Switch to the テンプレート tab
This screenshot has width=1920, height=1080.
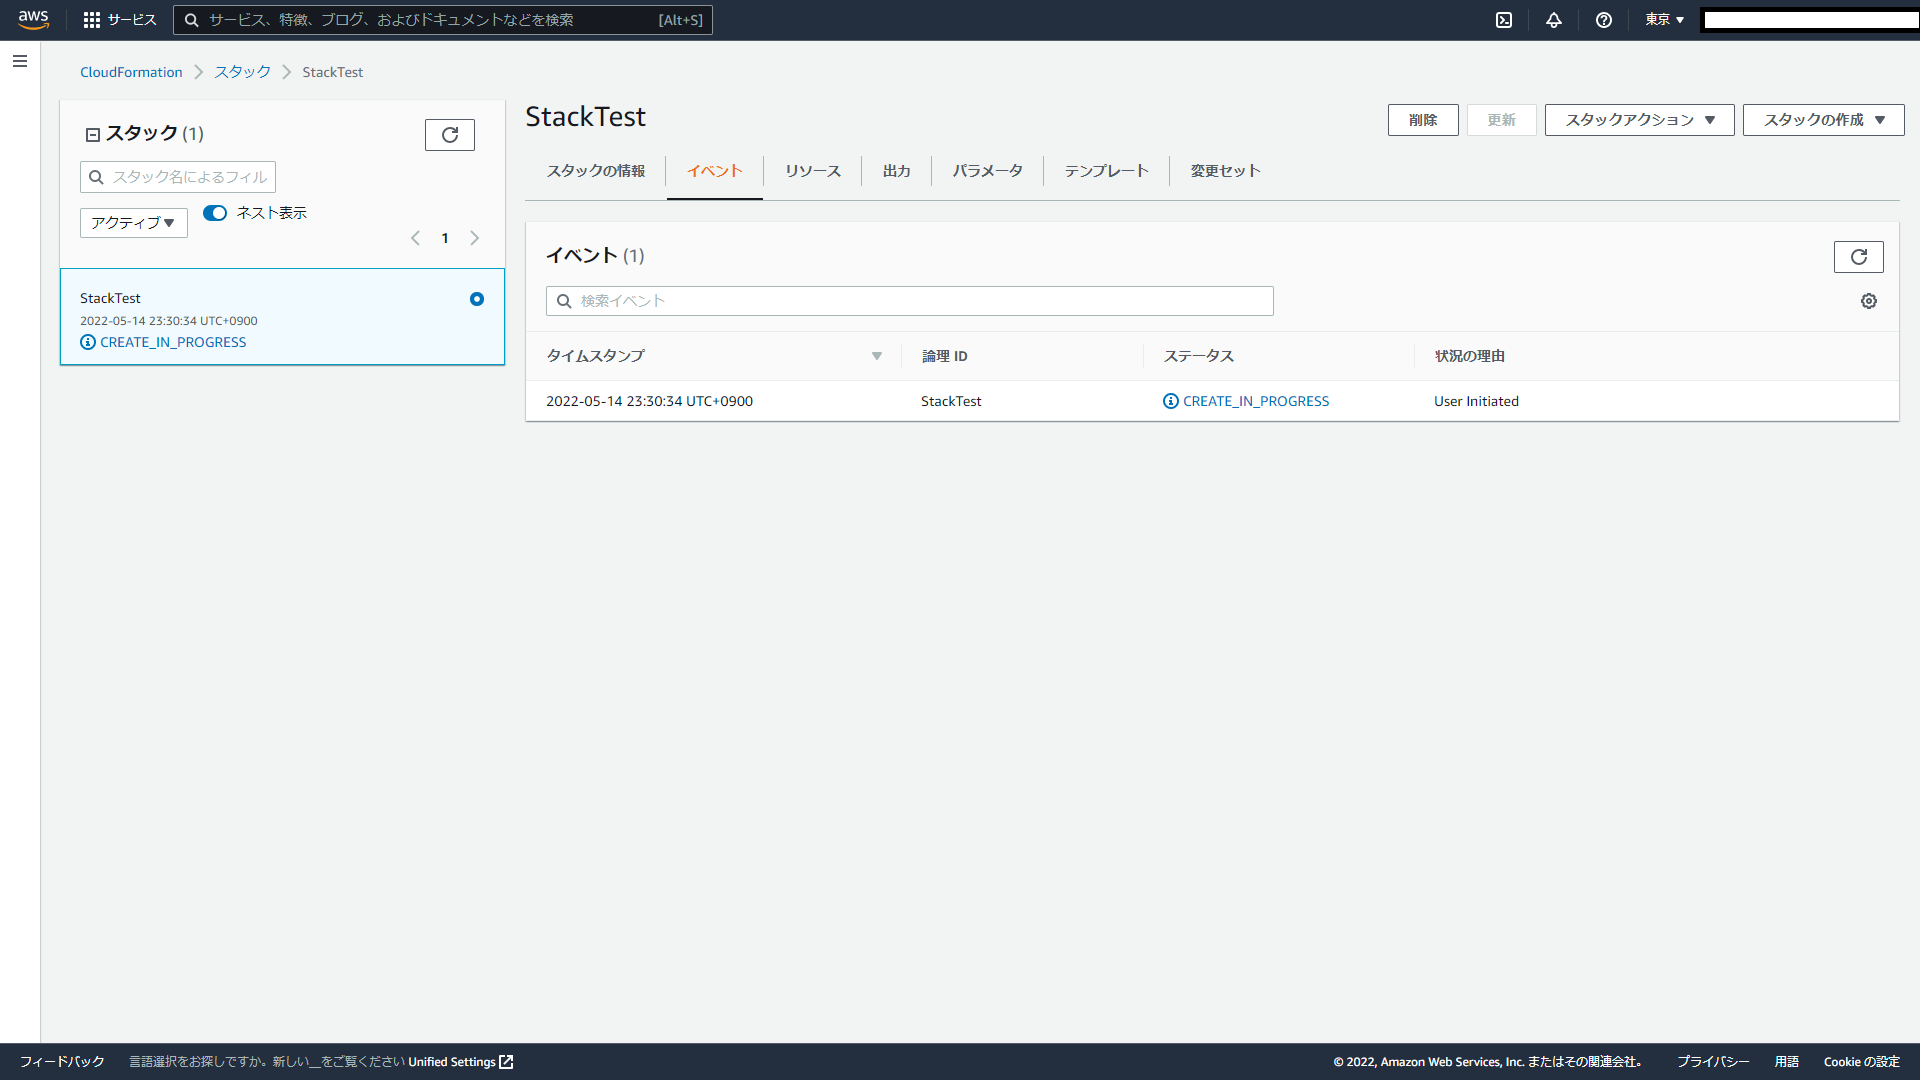[1106, 171]
